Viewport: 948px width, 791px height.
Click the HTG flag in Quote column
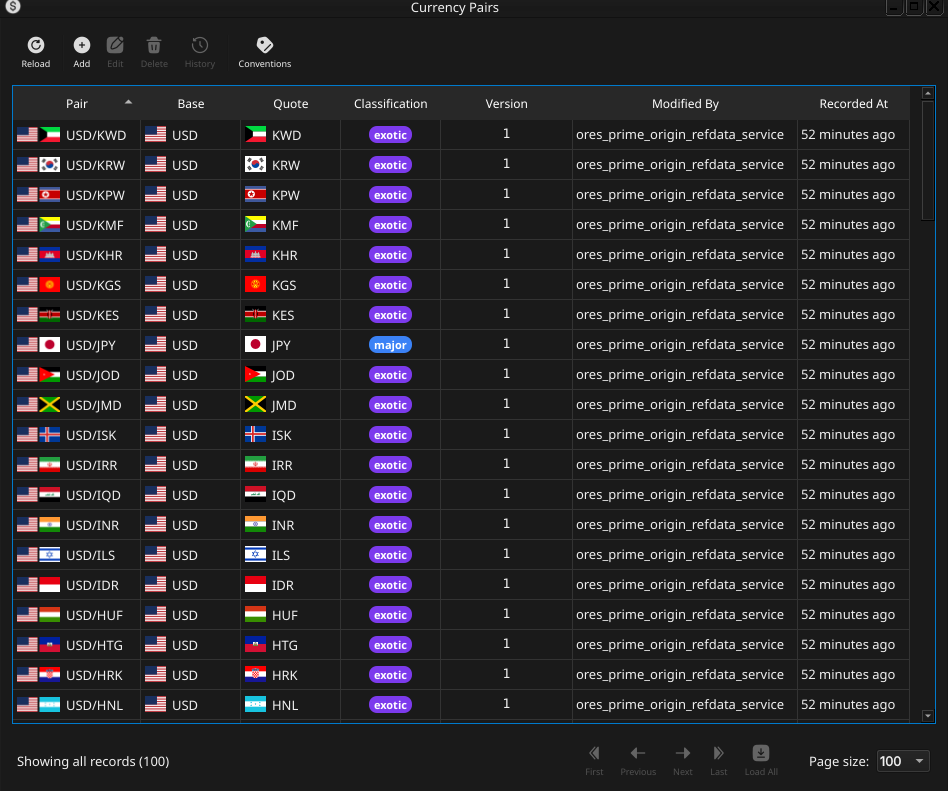tap(255, 645)
